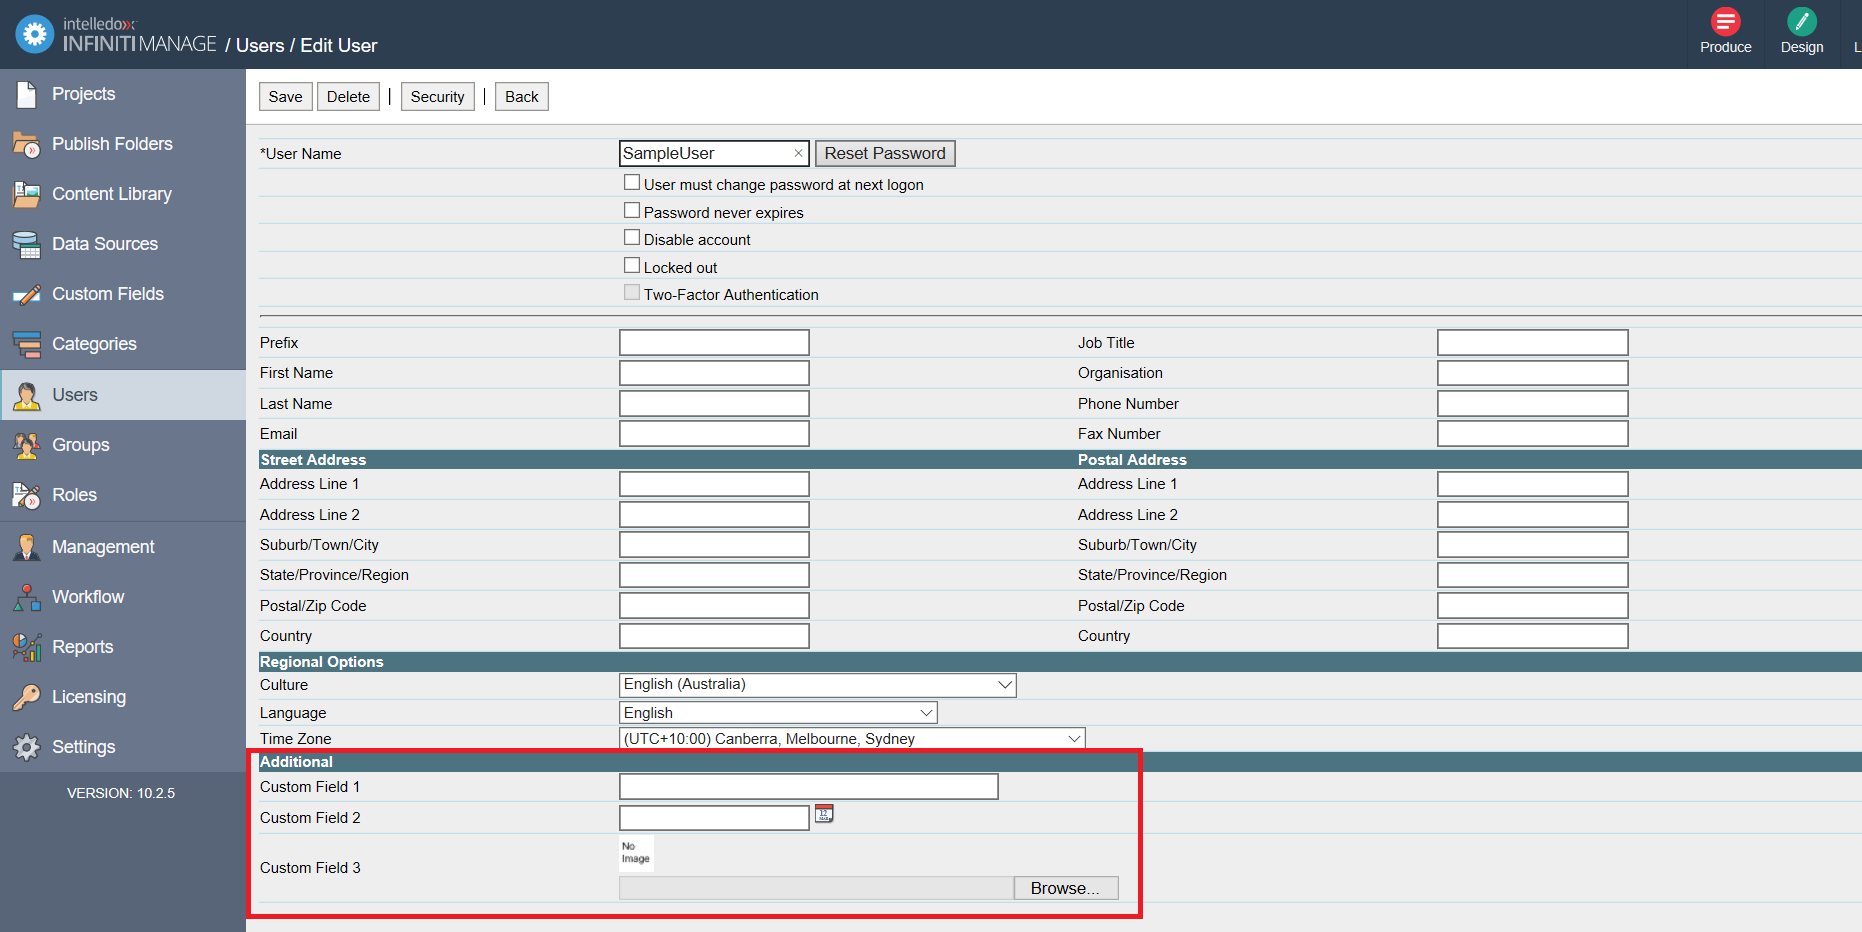Click the Users person icon
1862x932 pixels.
click(27, 395)
